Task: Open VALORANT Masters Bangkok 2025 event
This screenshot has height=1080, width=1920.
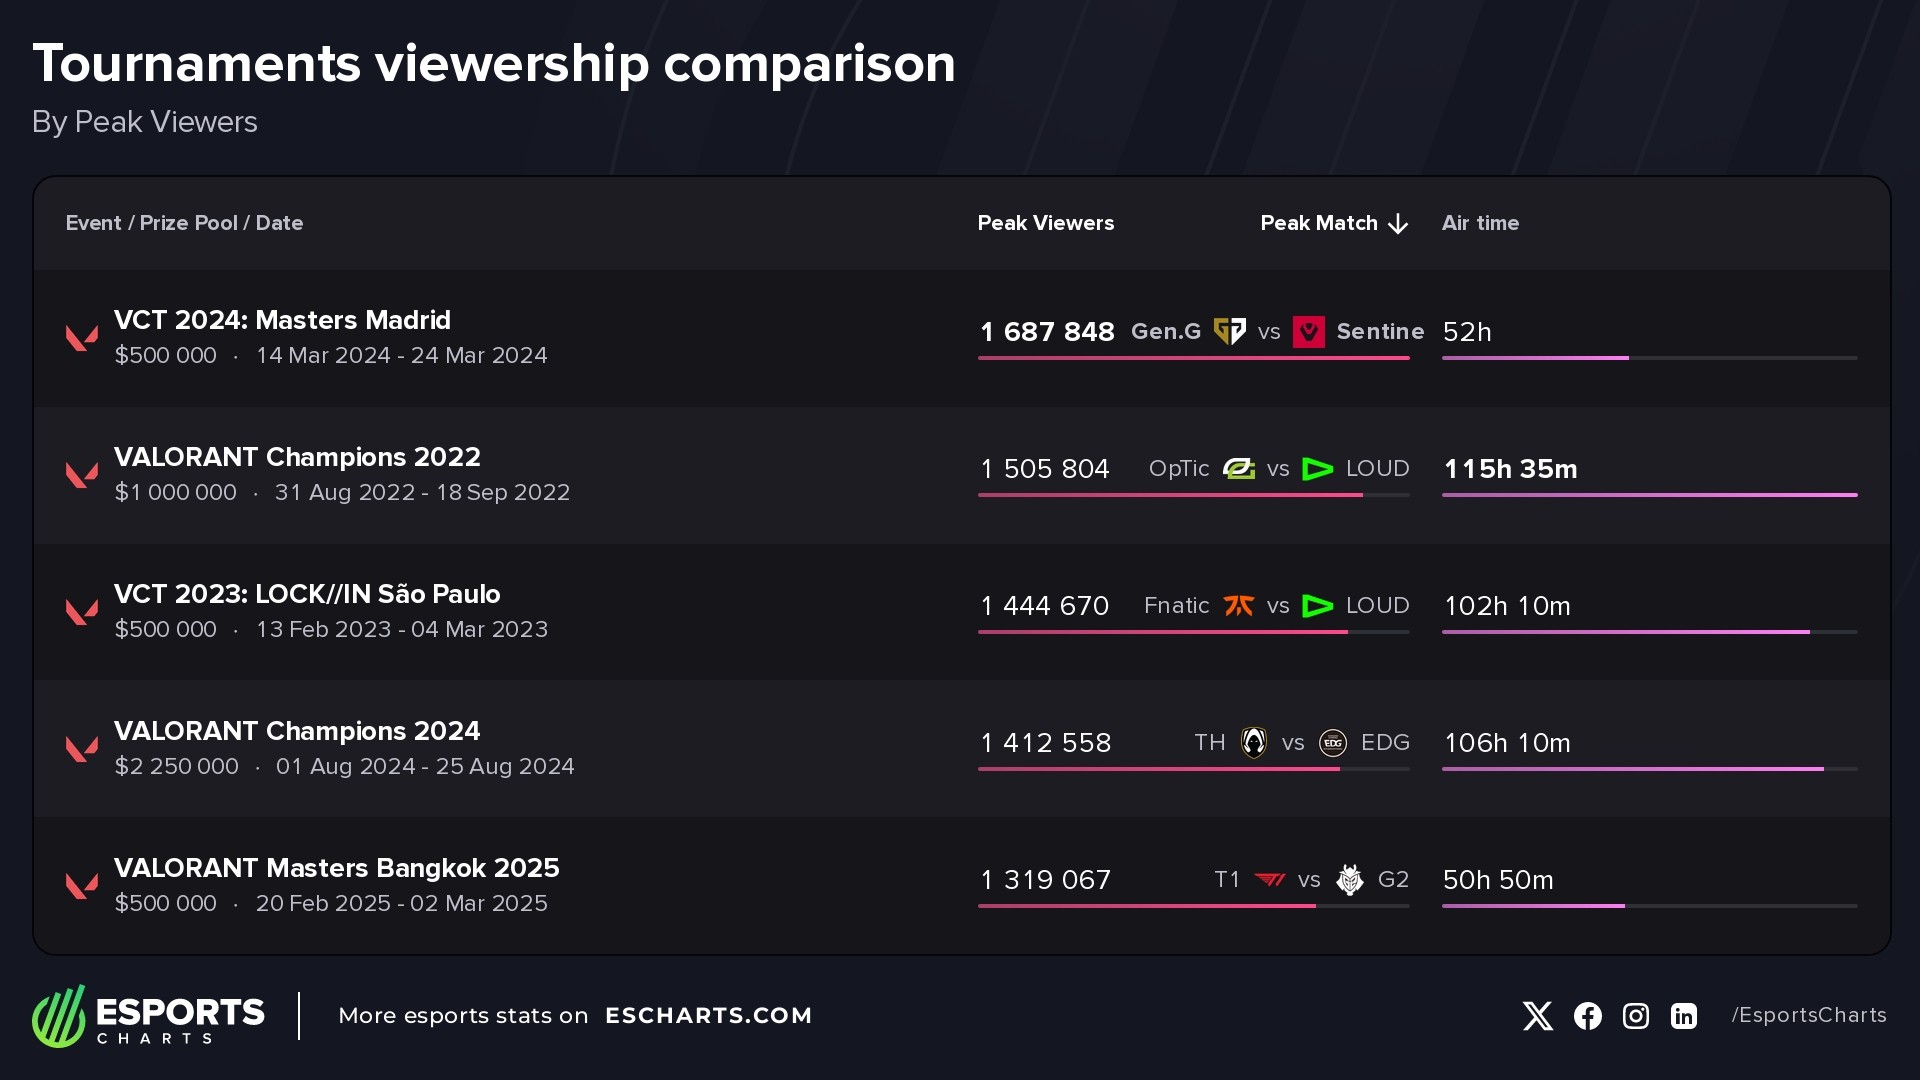Action: coord(336,868)
